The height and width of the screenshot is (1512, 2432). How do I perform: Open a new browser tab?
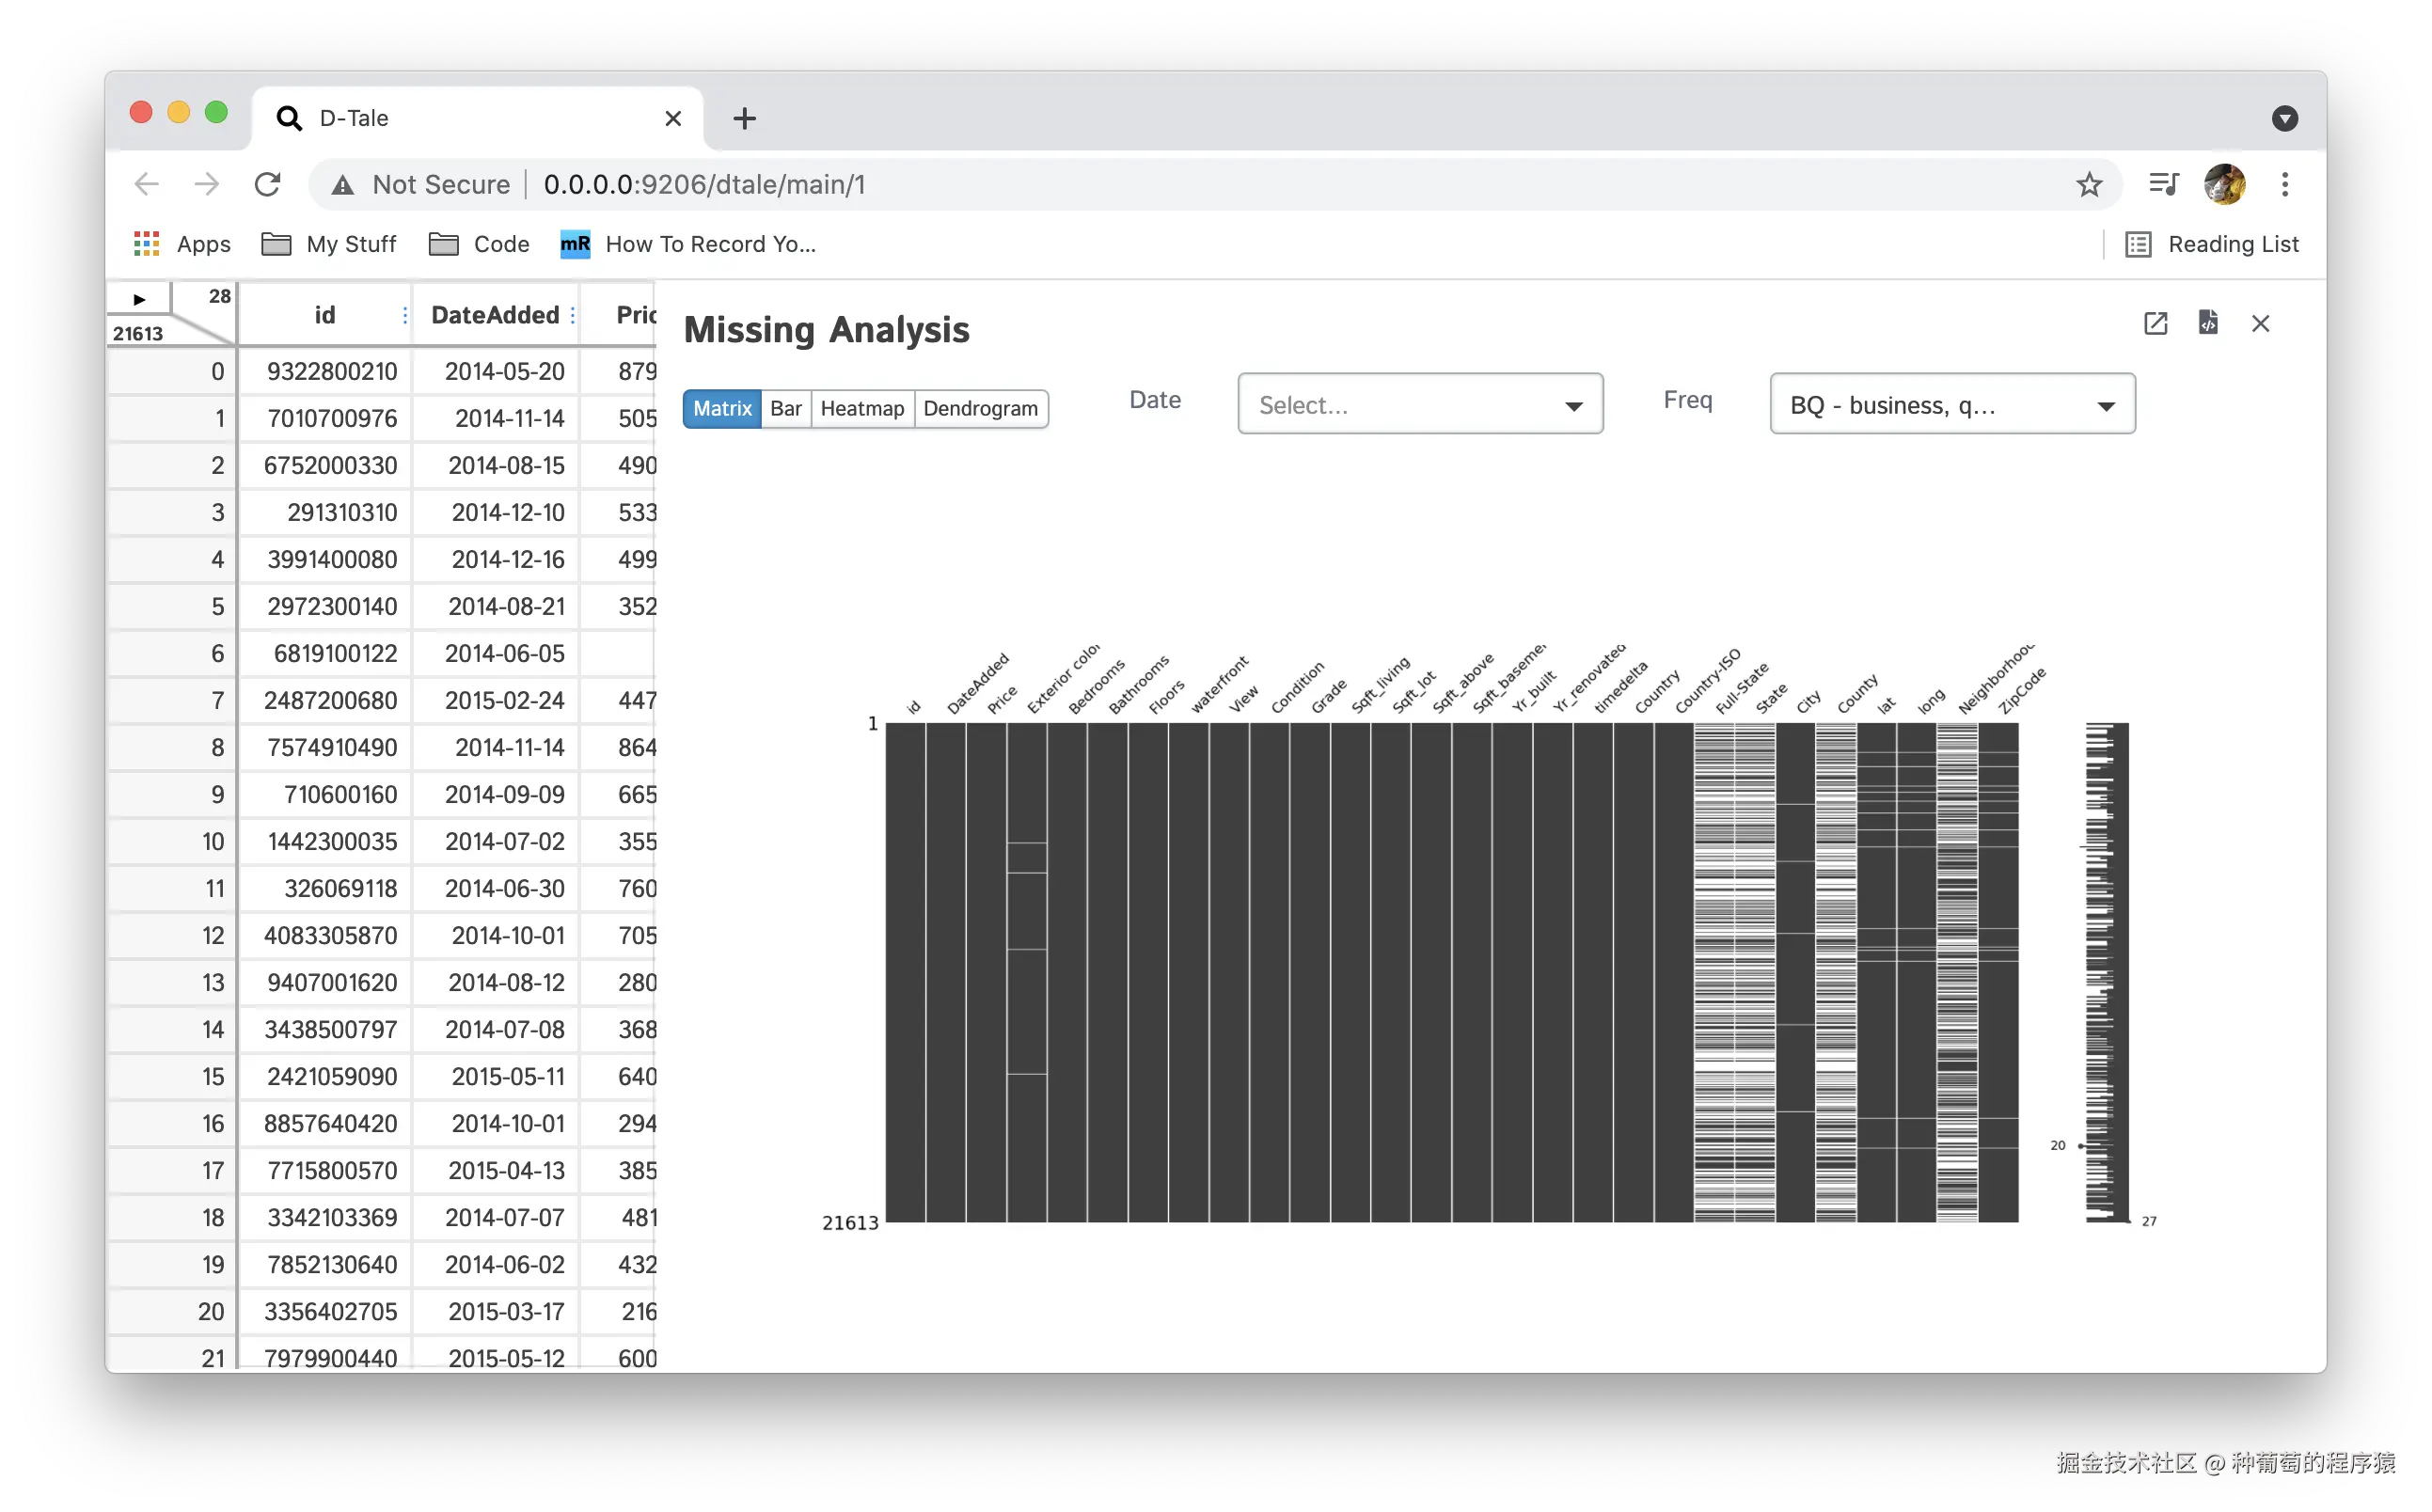(x=744, y=118)
